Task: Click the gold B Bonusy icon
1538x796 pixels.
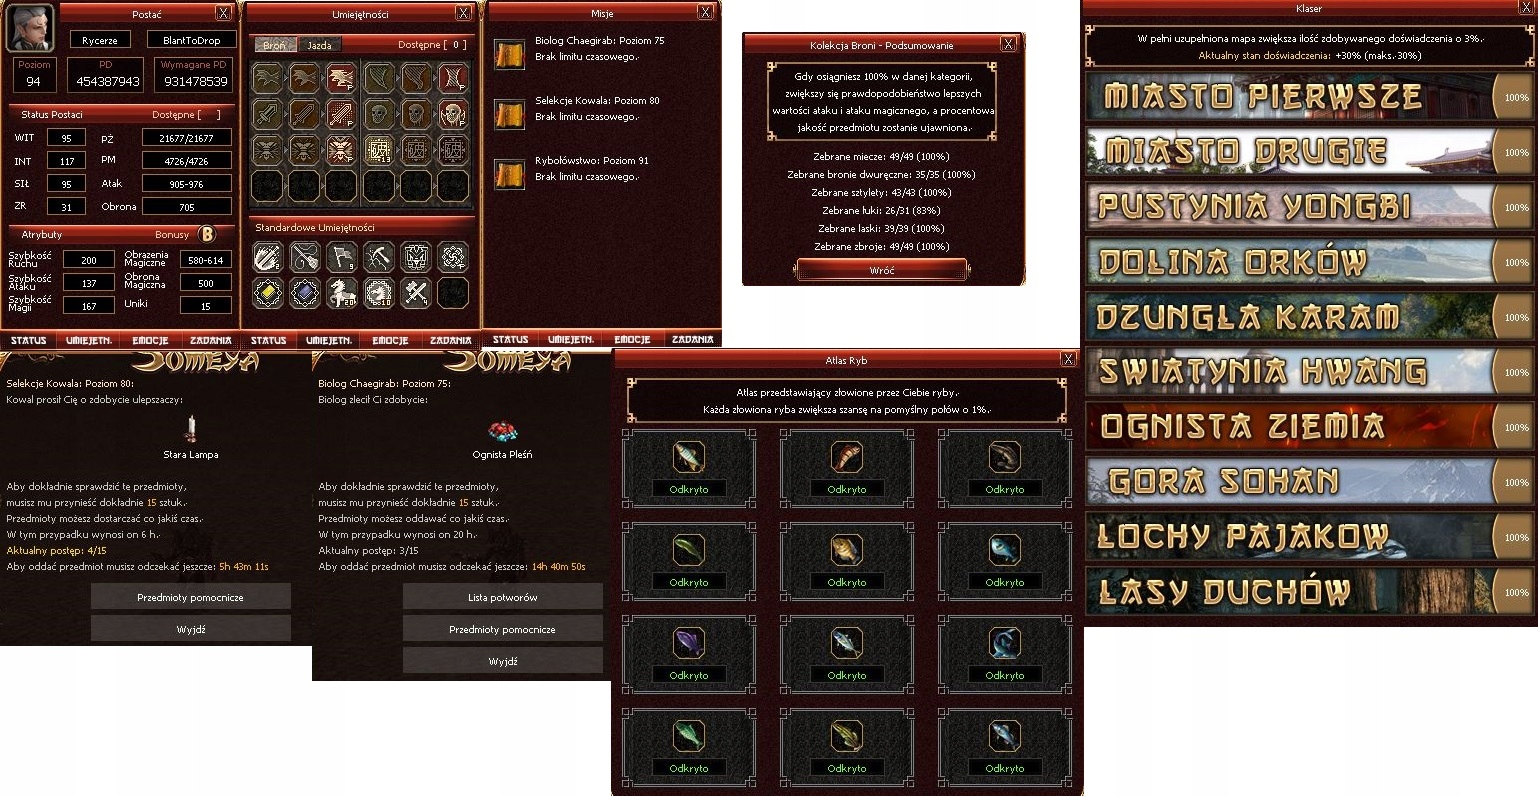Action: (207, 234)
